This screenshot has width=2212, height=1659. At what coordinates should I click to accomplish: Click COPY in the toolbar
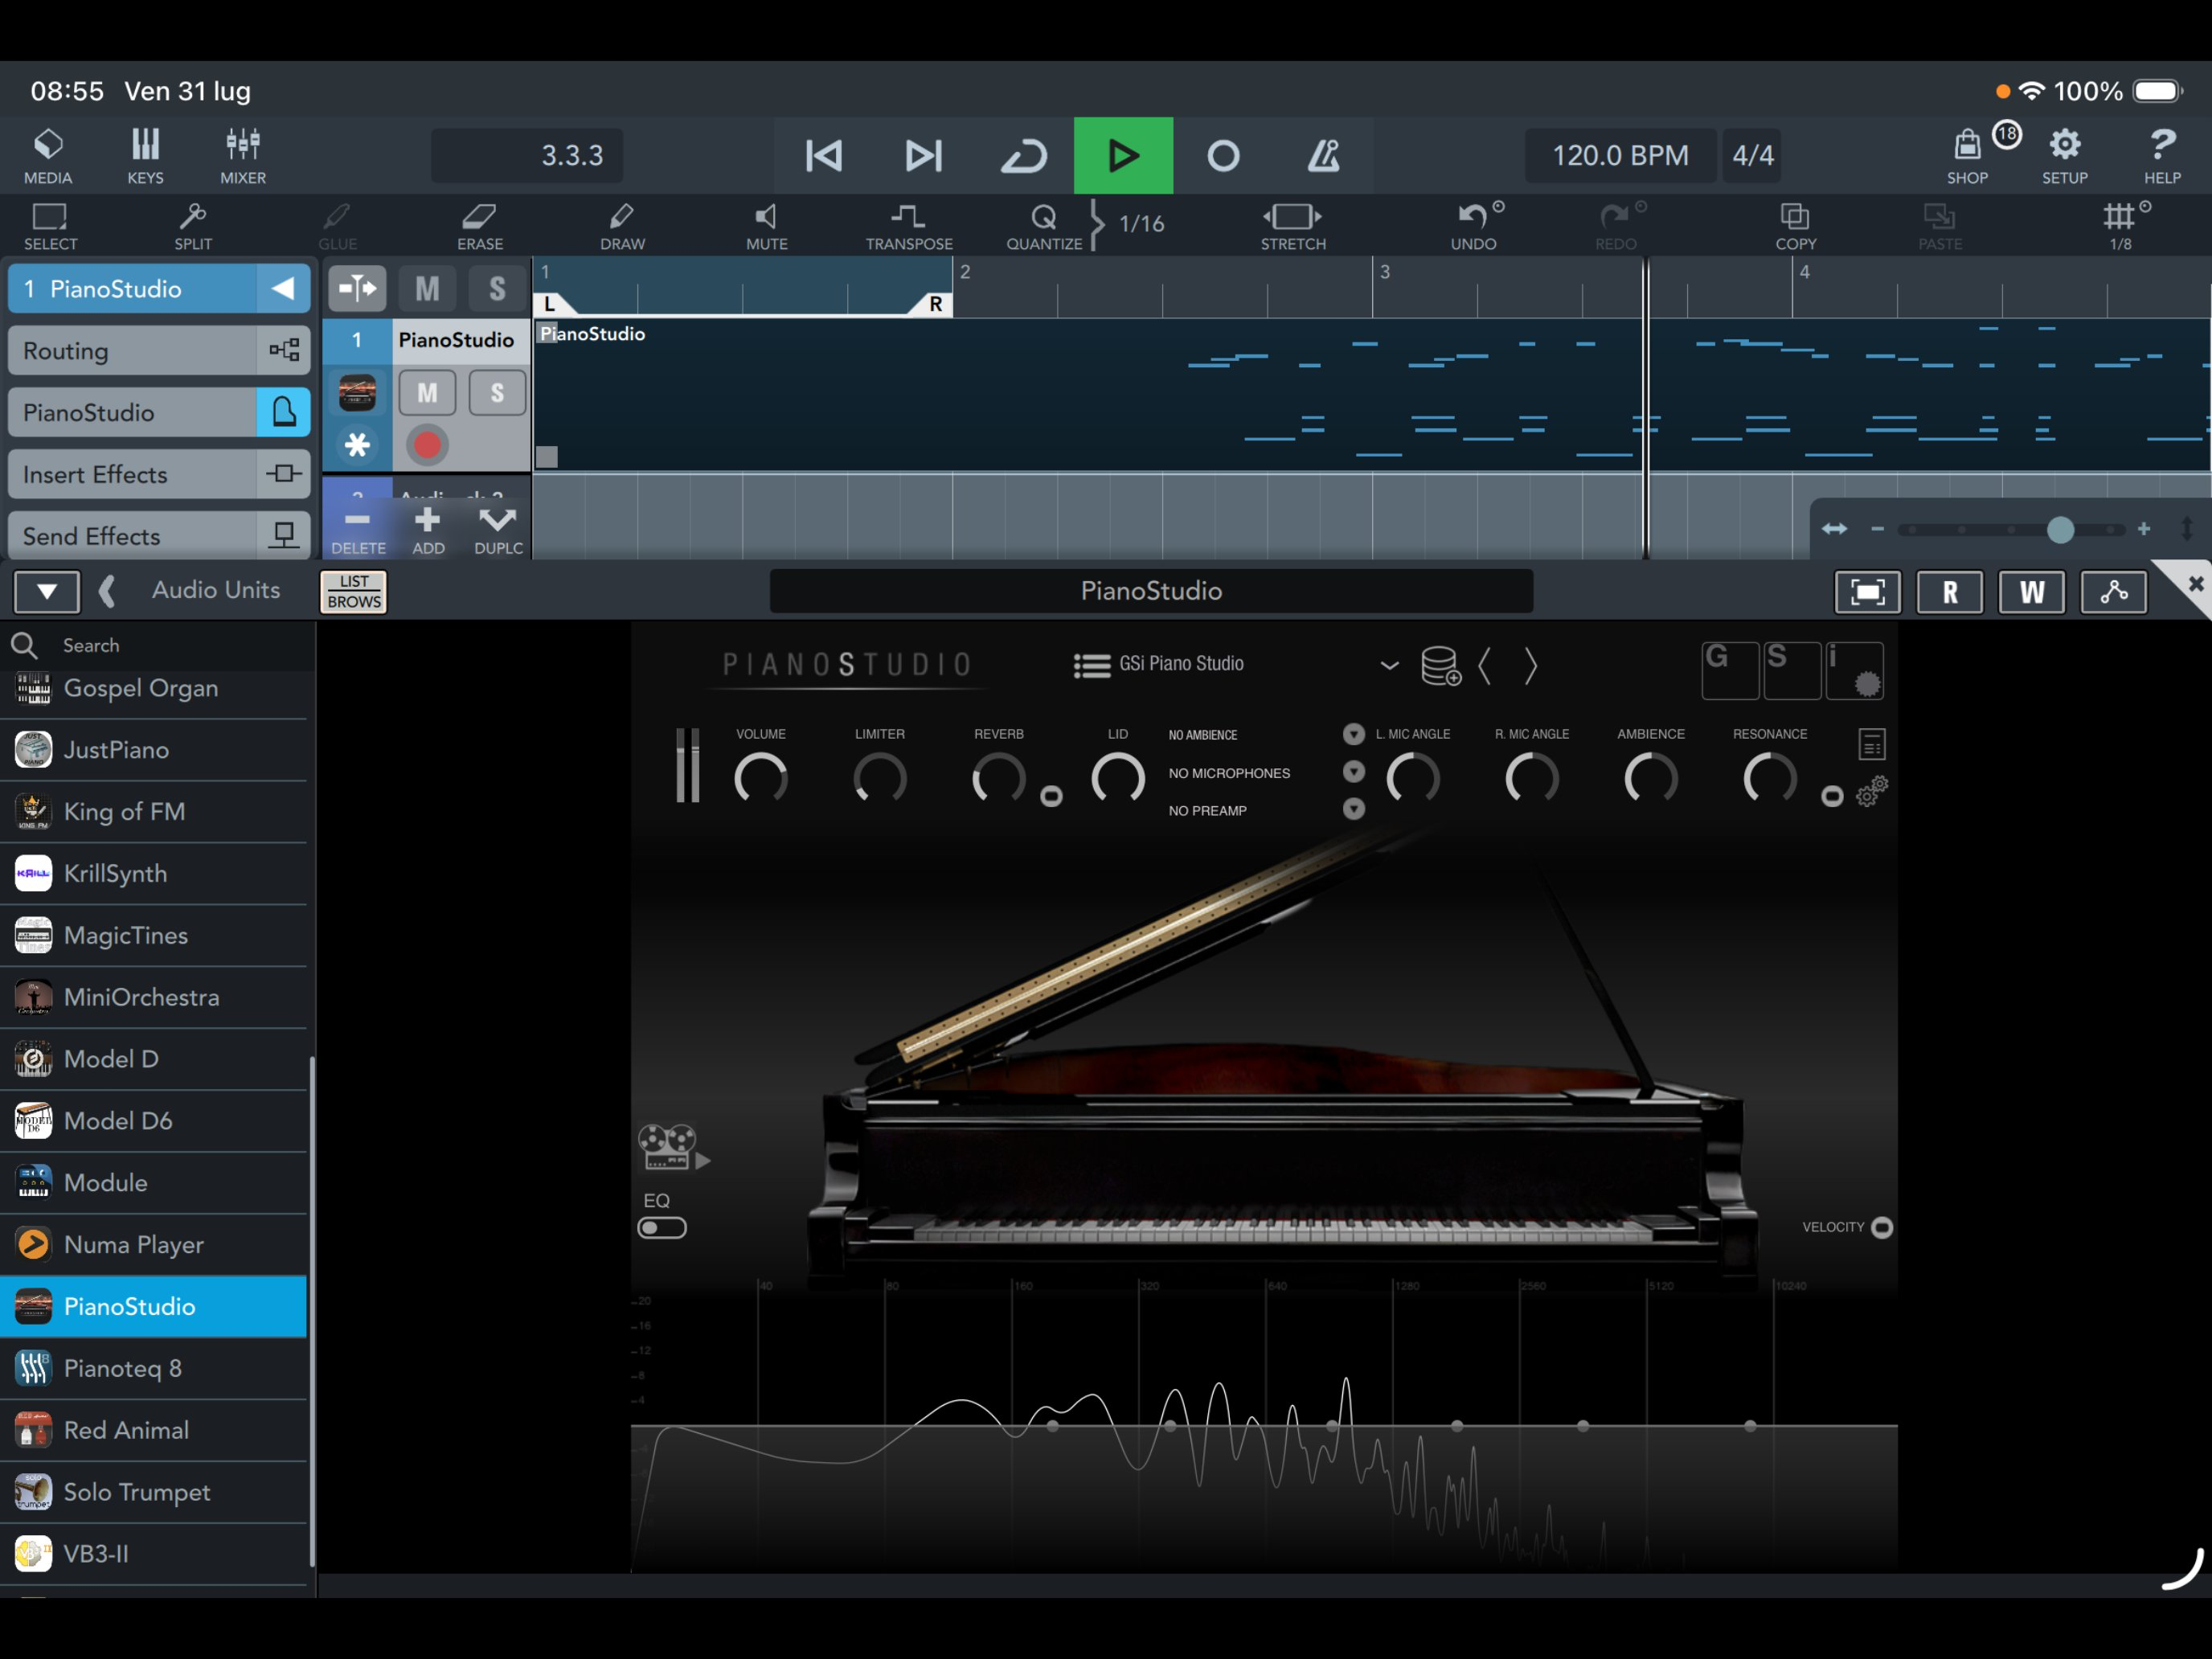pyautogui.click(x=1795, y=226)
